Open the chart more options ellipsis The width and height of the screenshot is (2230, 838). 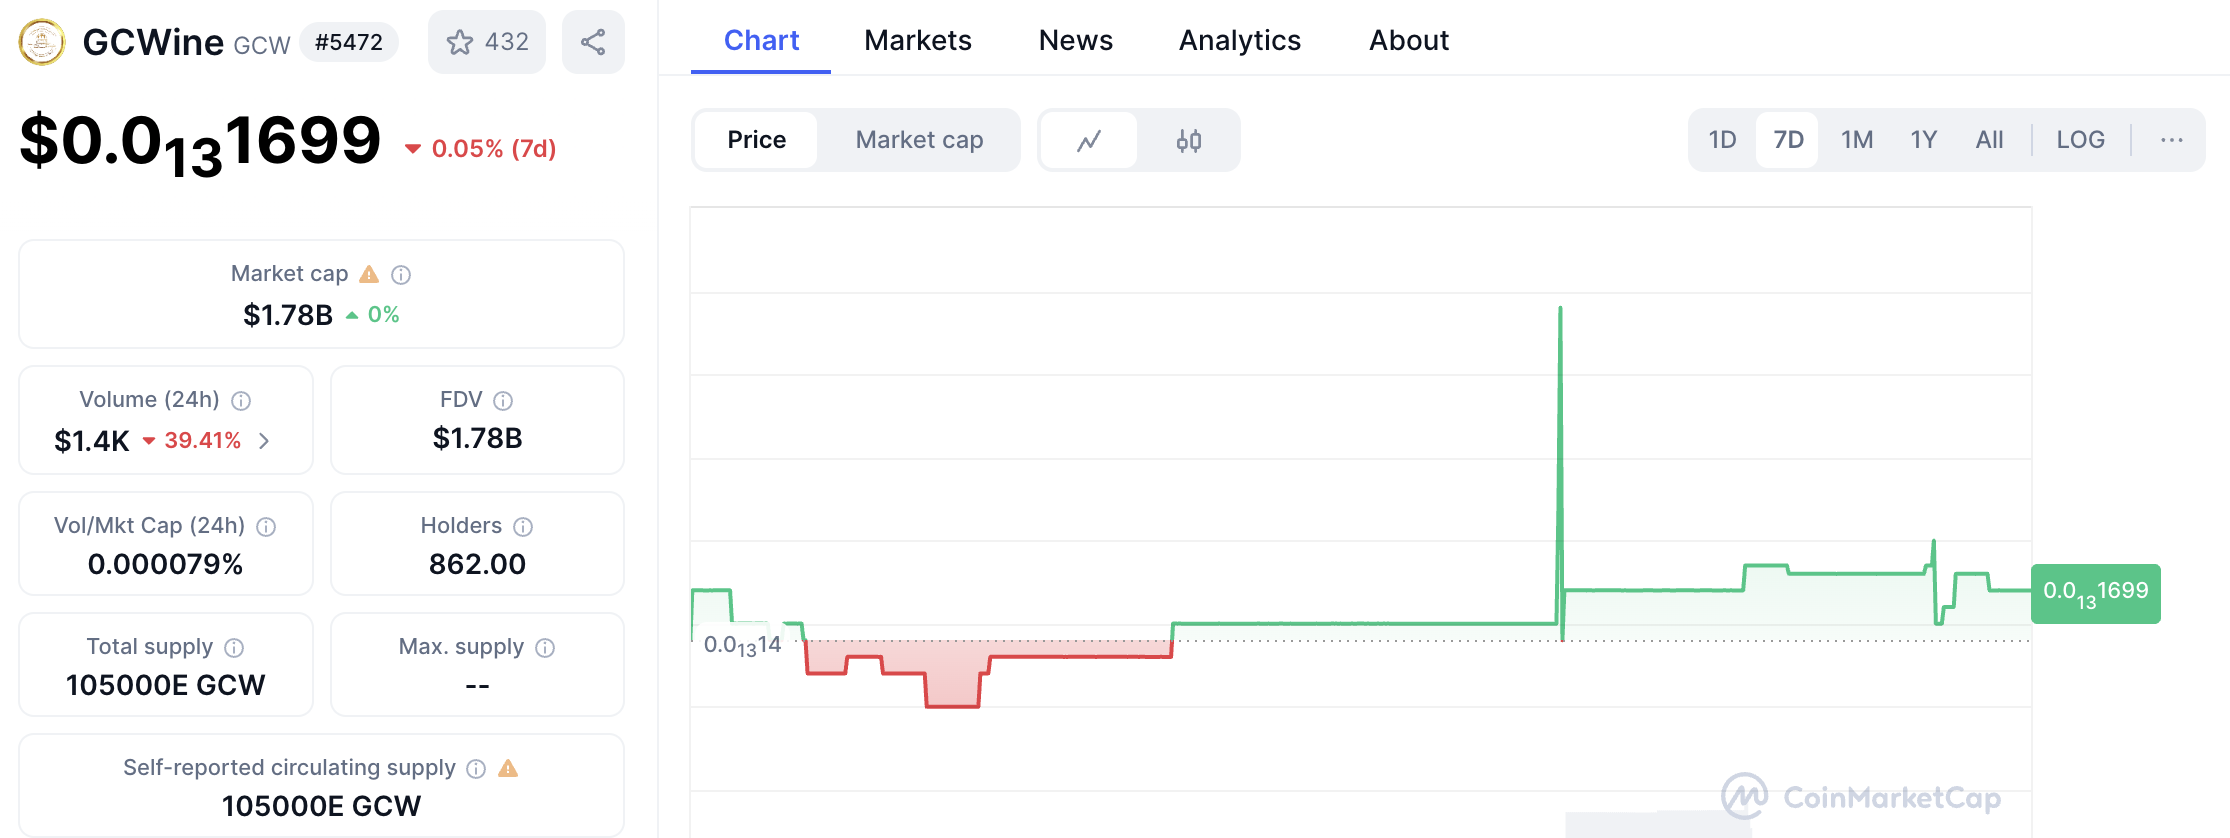point(2171,140)
